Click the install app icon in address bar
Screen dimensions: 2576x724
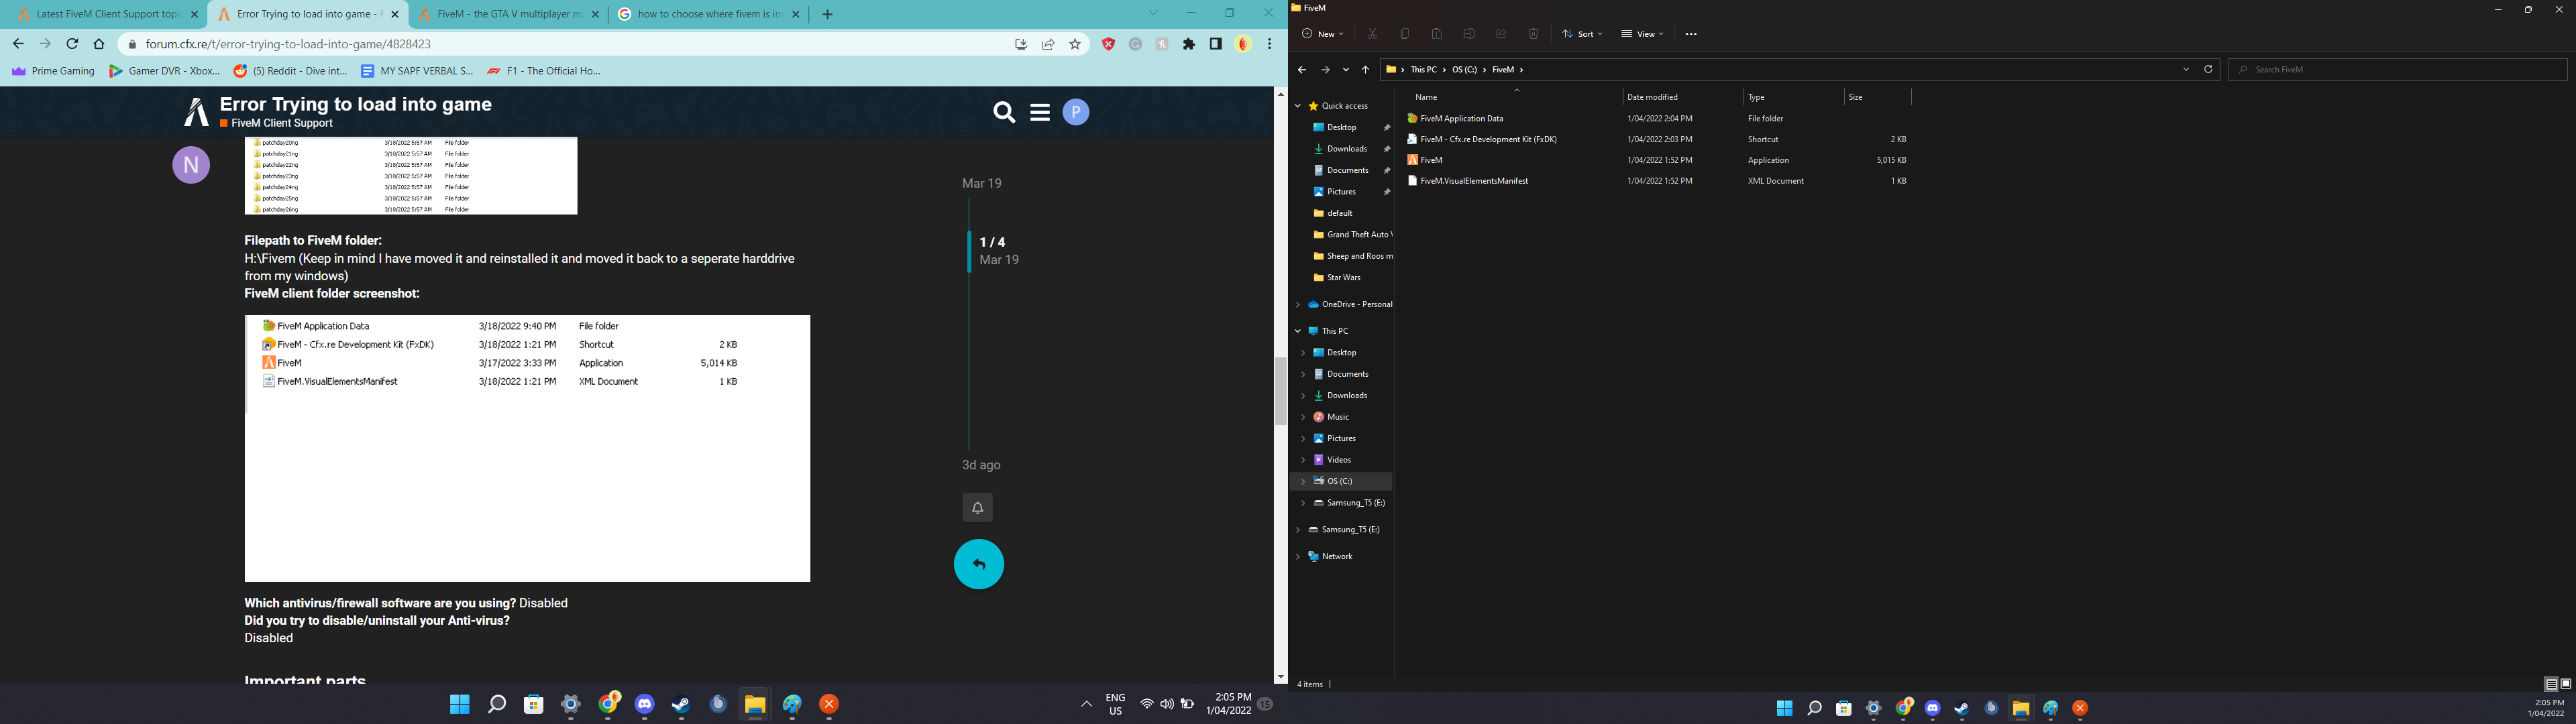pos(1021,44)
